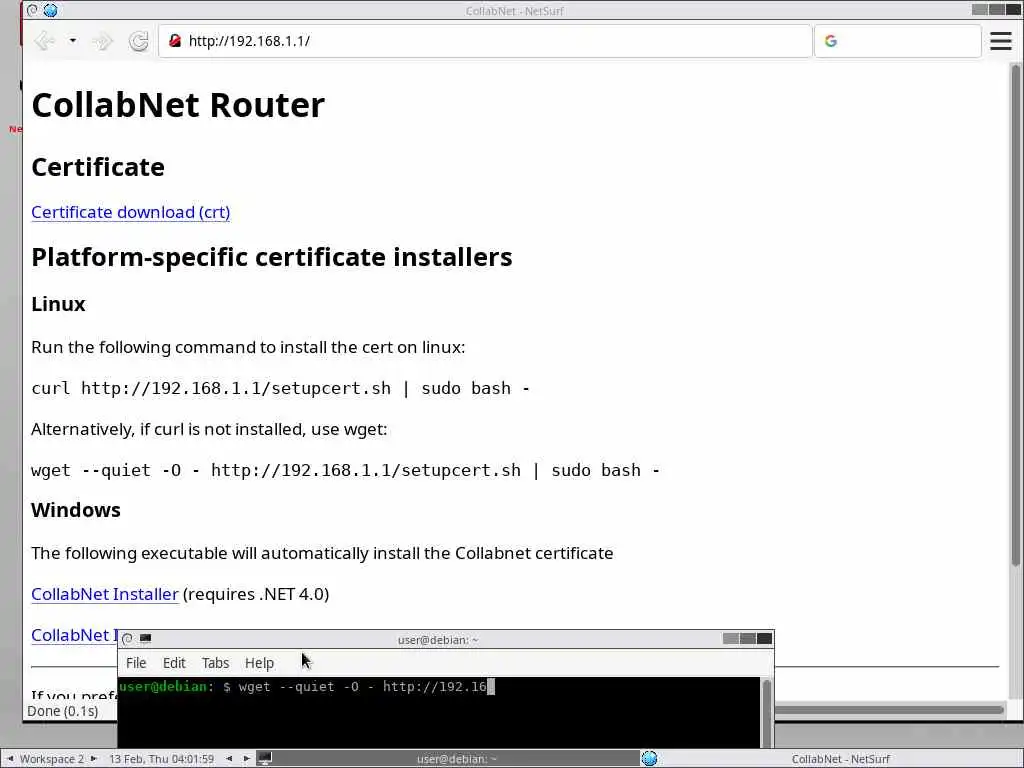Select user@debian terminal in the taskbar
1024x768 pixels.
448,759
